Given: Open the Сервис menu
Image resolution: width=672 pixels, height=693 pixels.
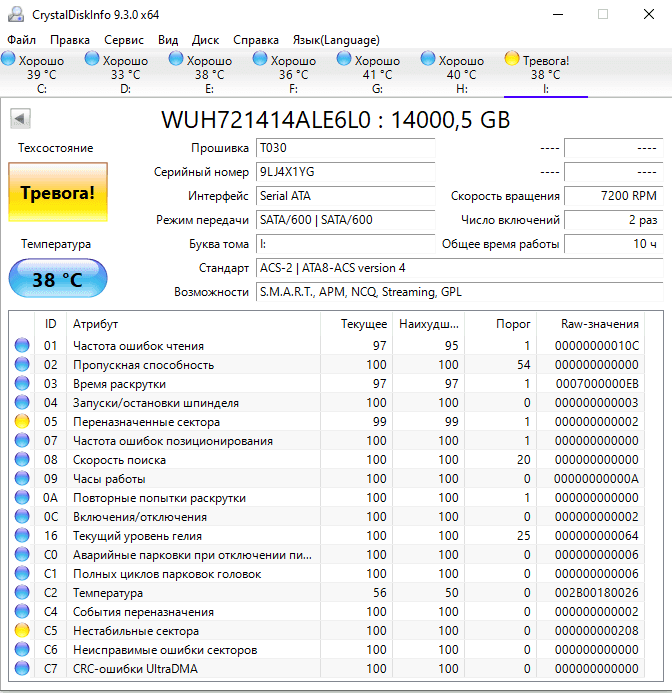Looking at the screenshot, I should 124,40.
